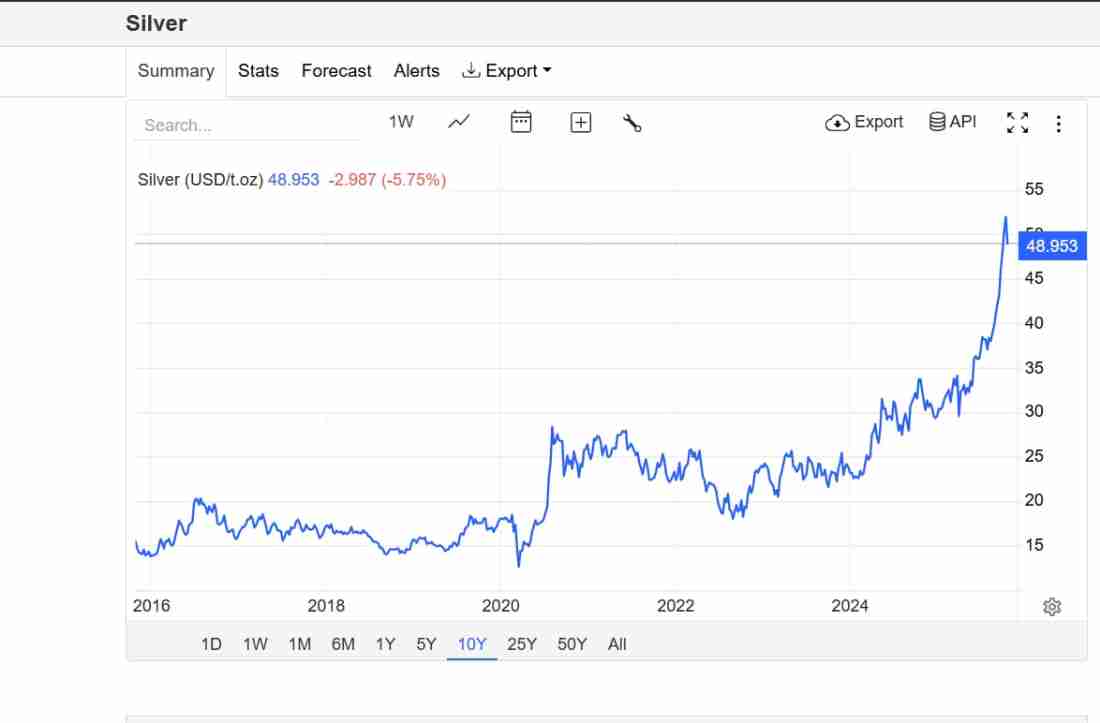1100x723 pixels.
Task: Click the Search input field
Action: point(245,125)
